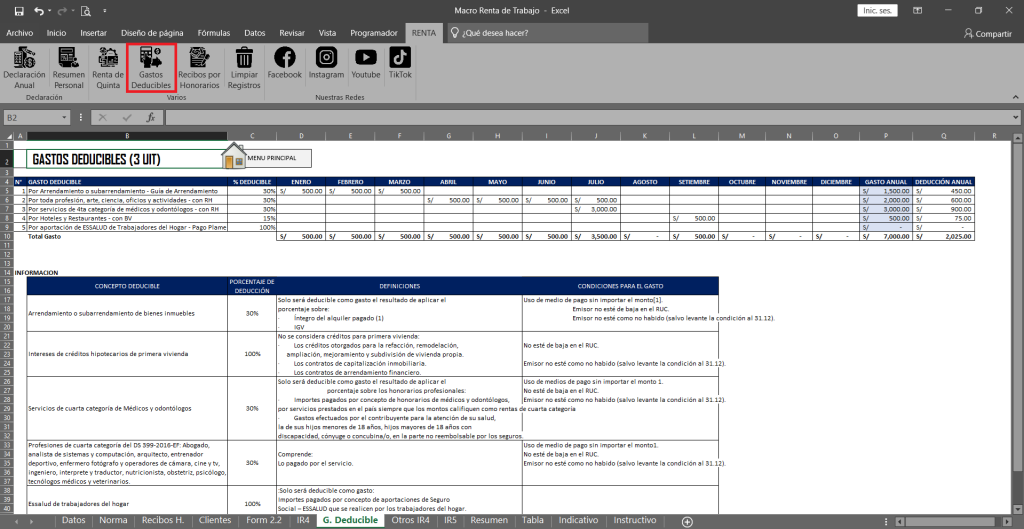Open the Declaración Anual macro button
Image resolution: width=1024 pixels, height=529 pixels.
(x=24, y=68)
